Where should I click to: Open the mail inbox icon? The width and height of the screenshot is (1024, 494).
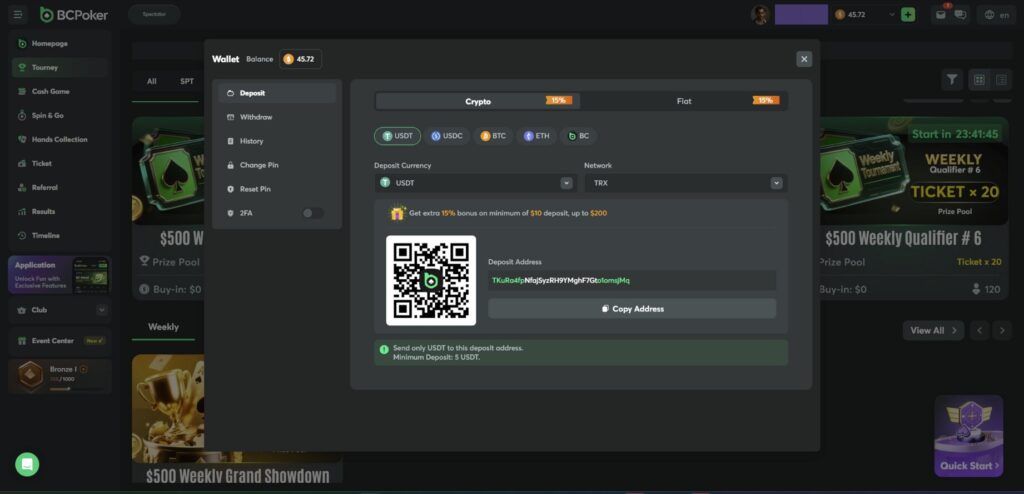940,14
